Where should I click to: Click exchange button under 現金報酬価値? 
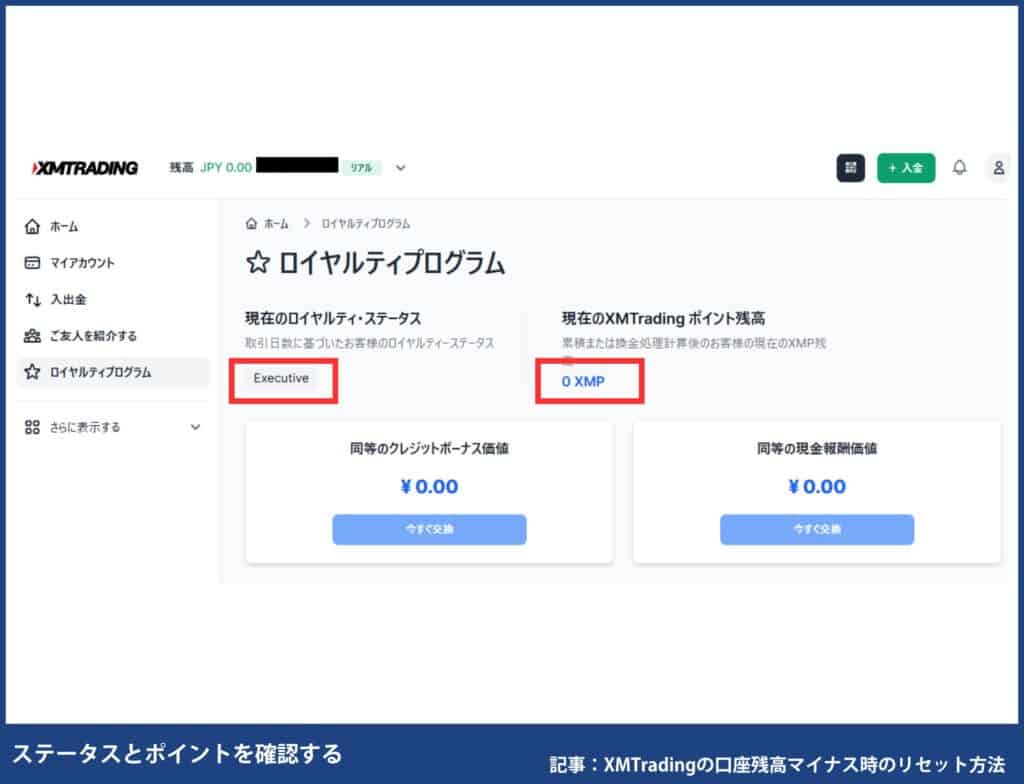tap(817, 529)
